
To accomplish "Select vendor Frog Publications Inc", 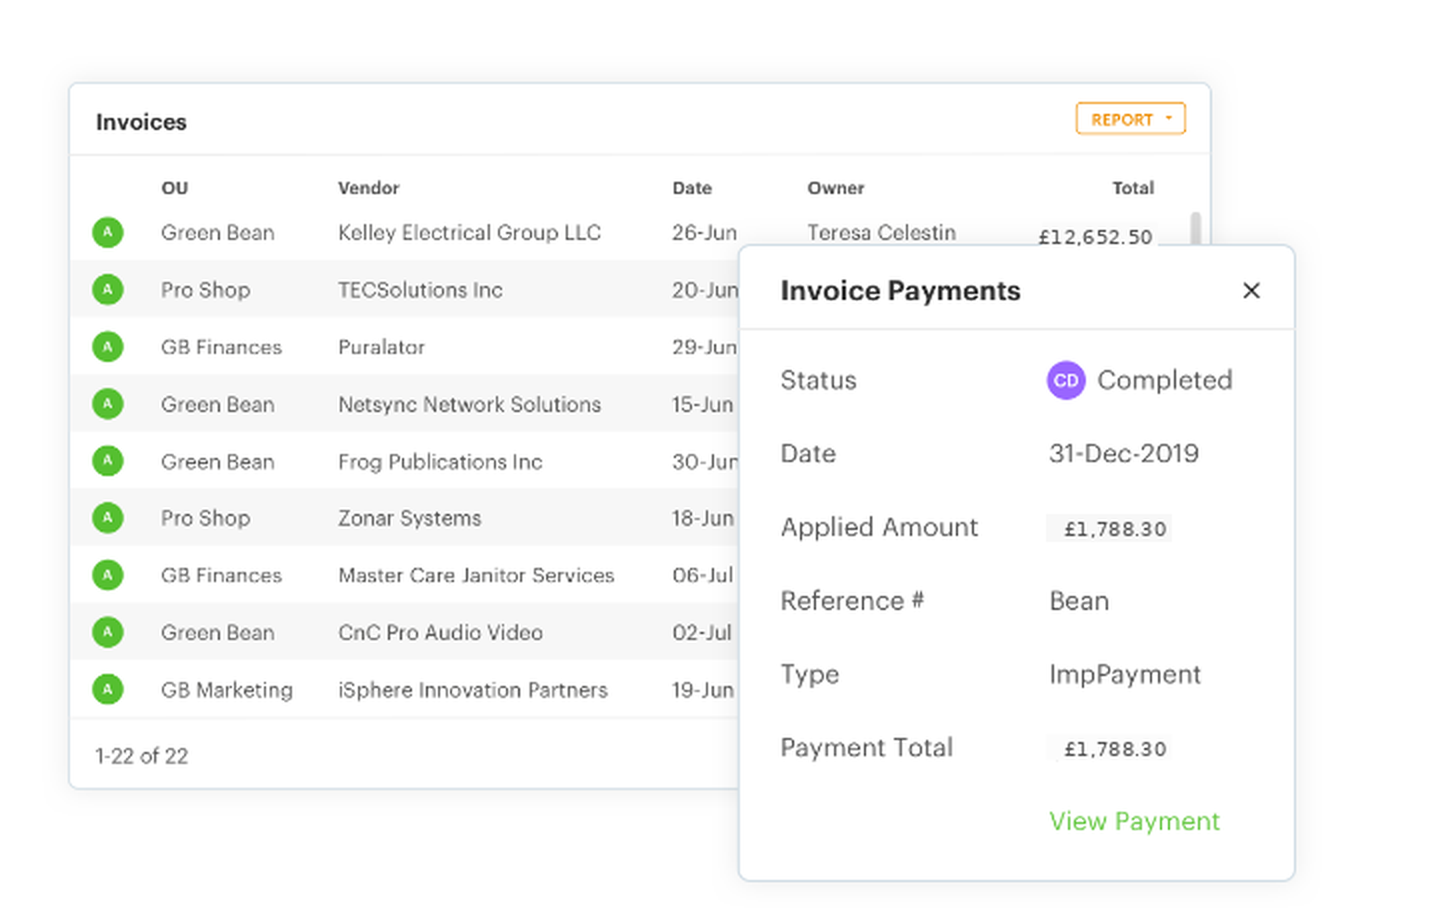I will pyautogui.click(x=440, y=461).
